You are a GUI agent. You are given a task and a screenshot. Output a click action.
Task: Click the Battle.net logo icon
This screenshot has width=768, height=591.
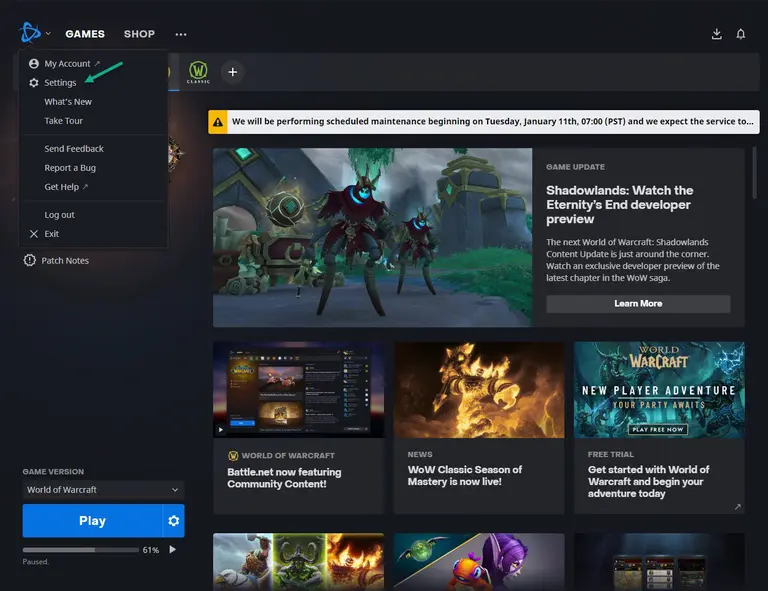pos(30,33)
